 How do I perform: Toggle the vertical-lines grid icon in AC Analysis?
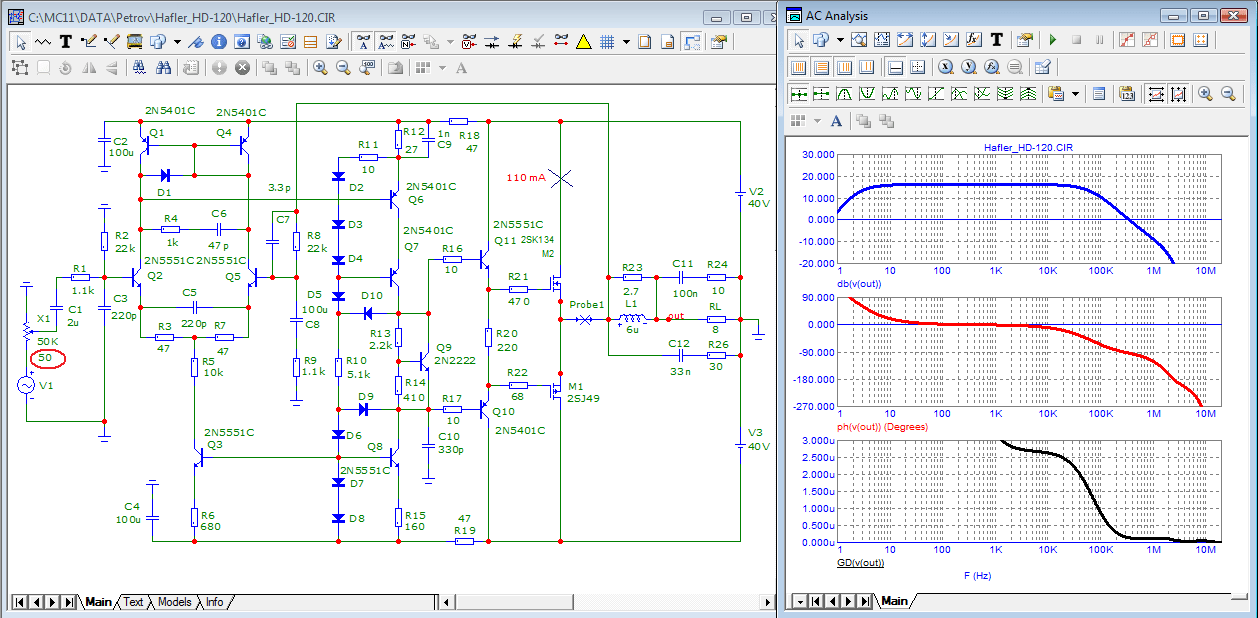click(x=798, y=67)
